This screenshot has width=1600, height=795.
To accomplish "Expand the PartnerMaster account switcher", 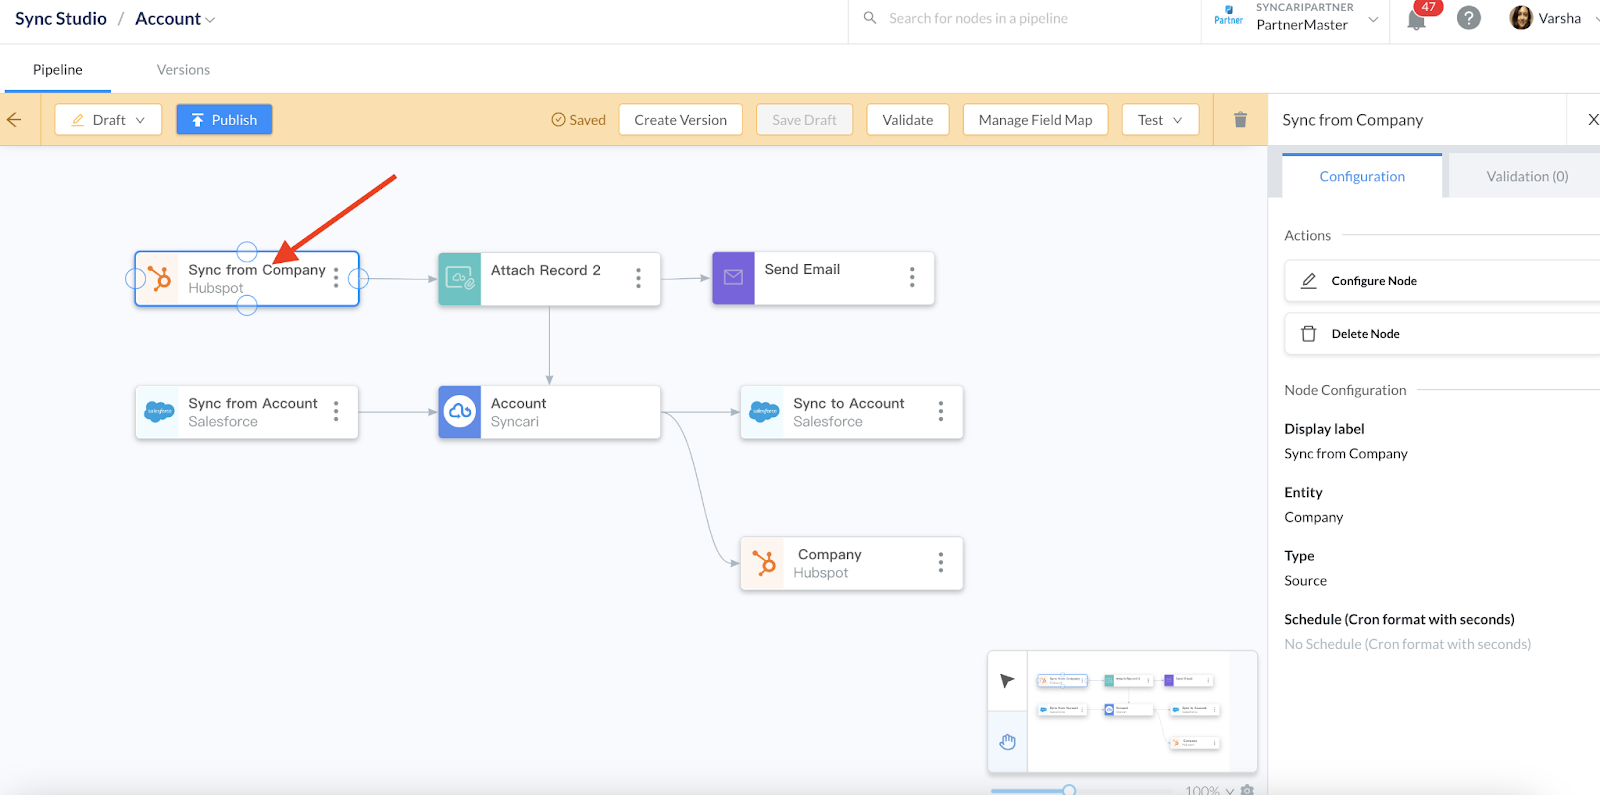I will (x=1372, y=19).
